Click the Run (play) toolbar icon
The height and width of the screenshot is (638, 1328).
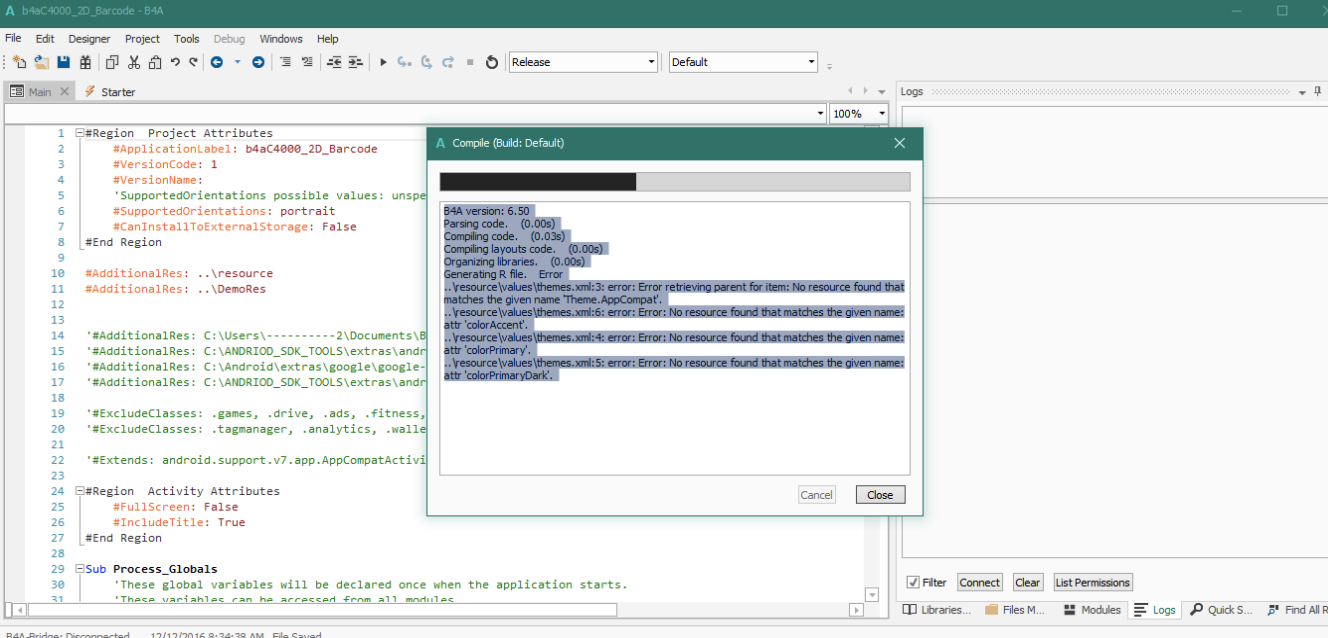pos(383,62)
